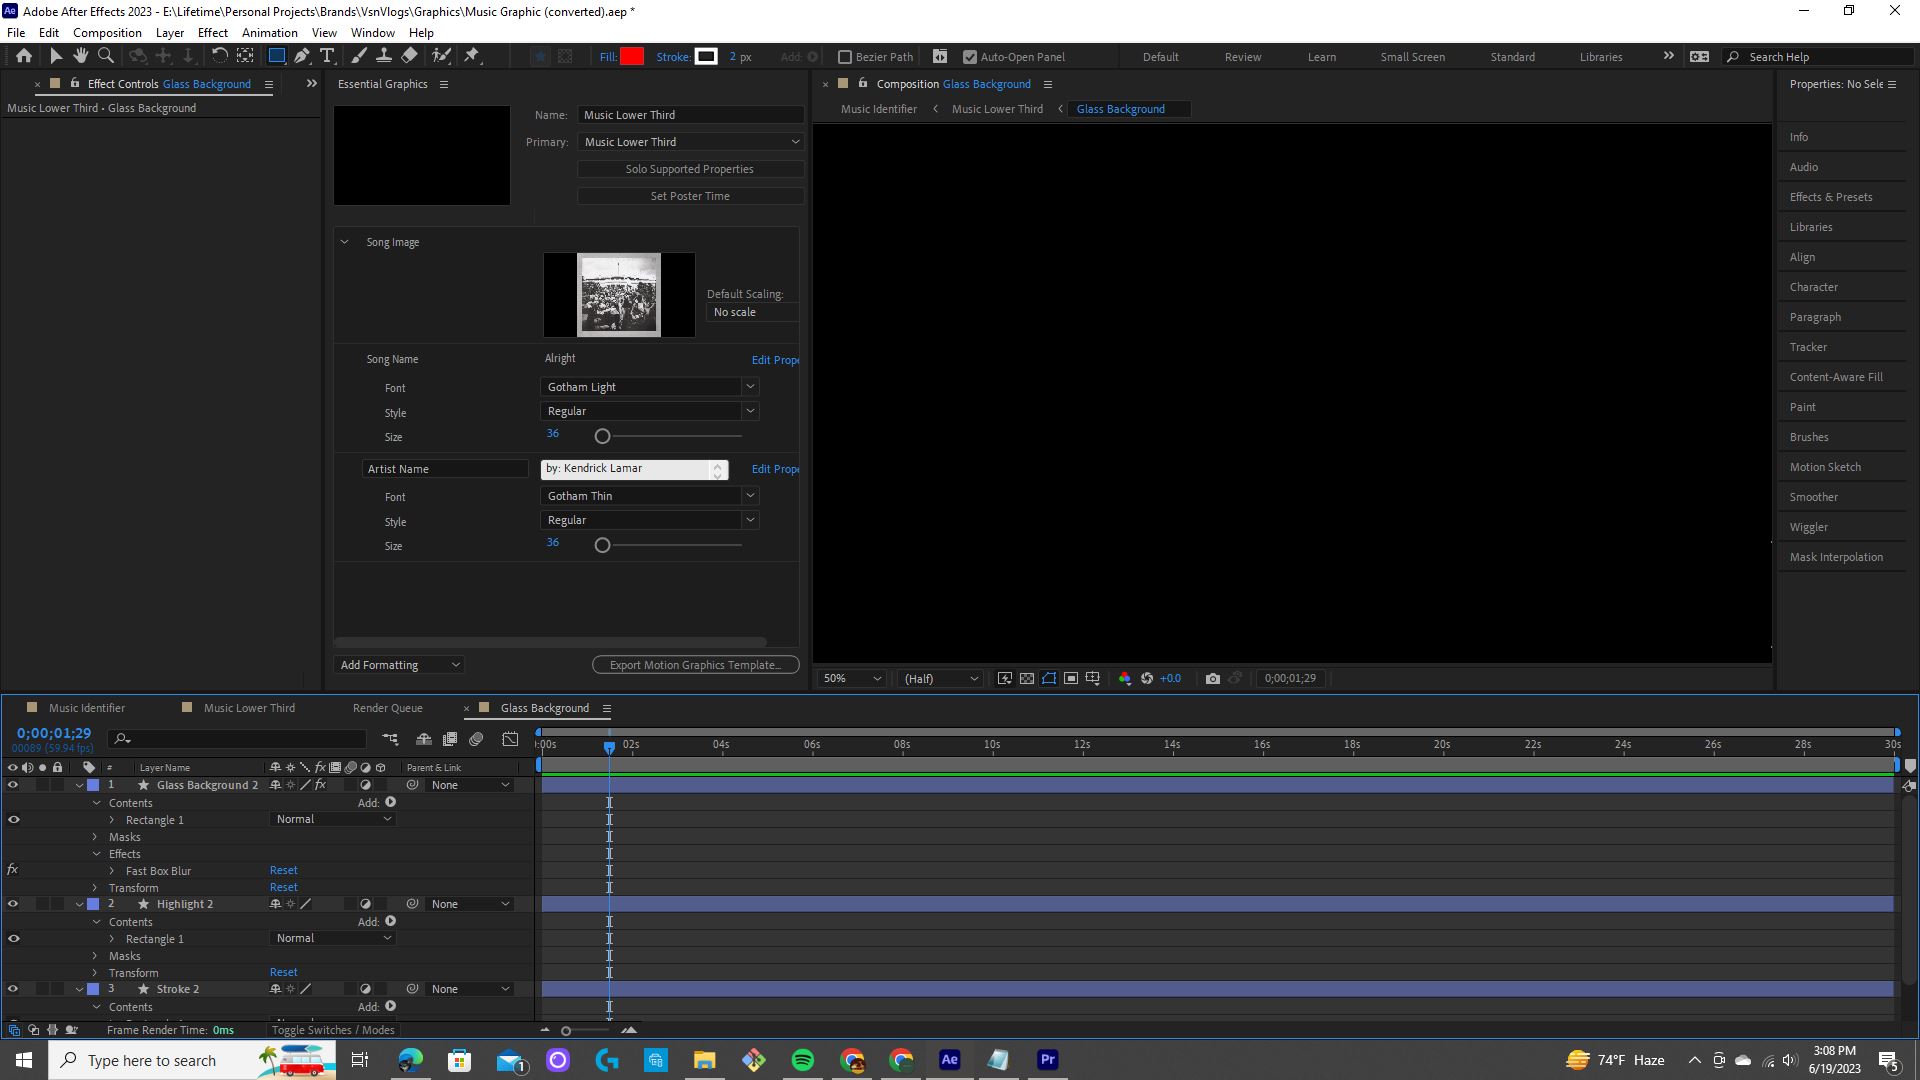Select the Pen tool in the toolbar
1920x1080 pixels.
point(303,56)
